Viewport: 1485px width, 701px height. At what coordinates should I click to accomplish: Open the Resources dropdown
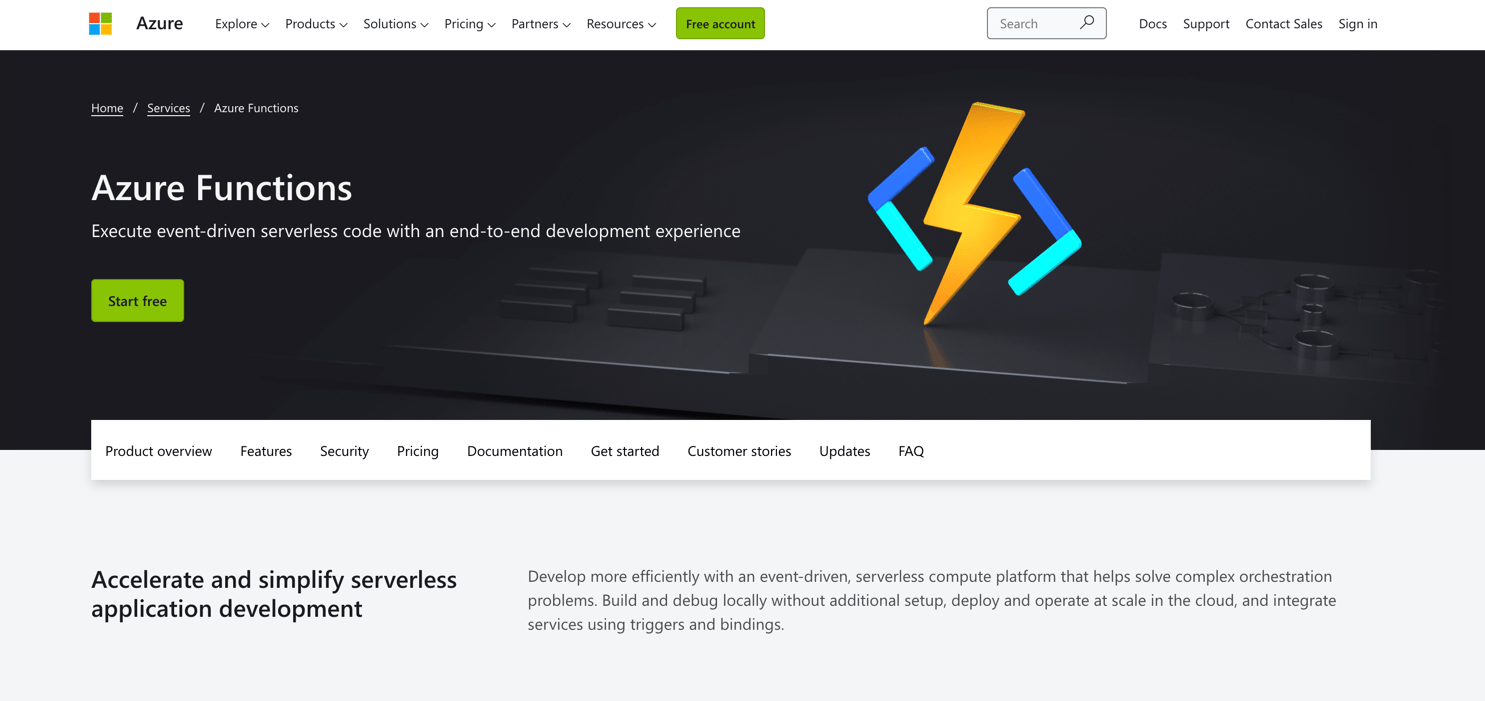tap(620, 23)
